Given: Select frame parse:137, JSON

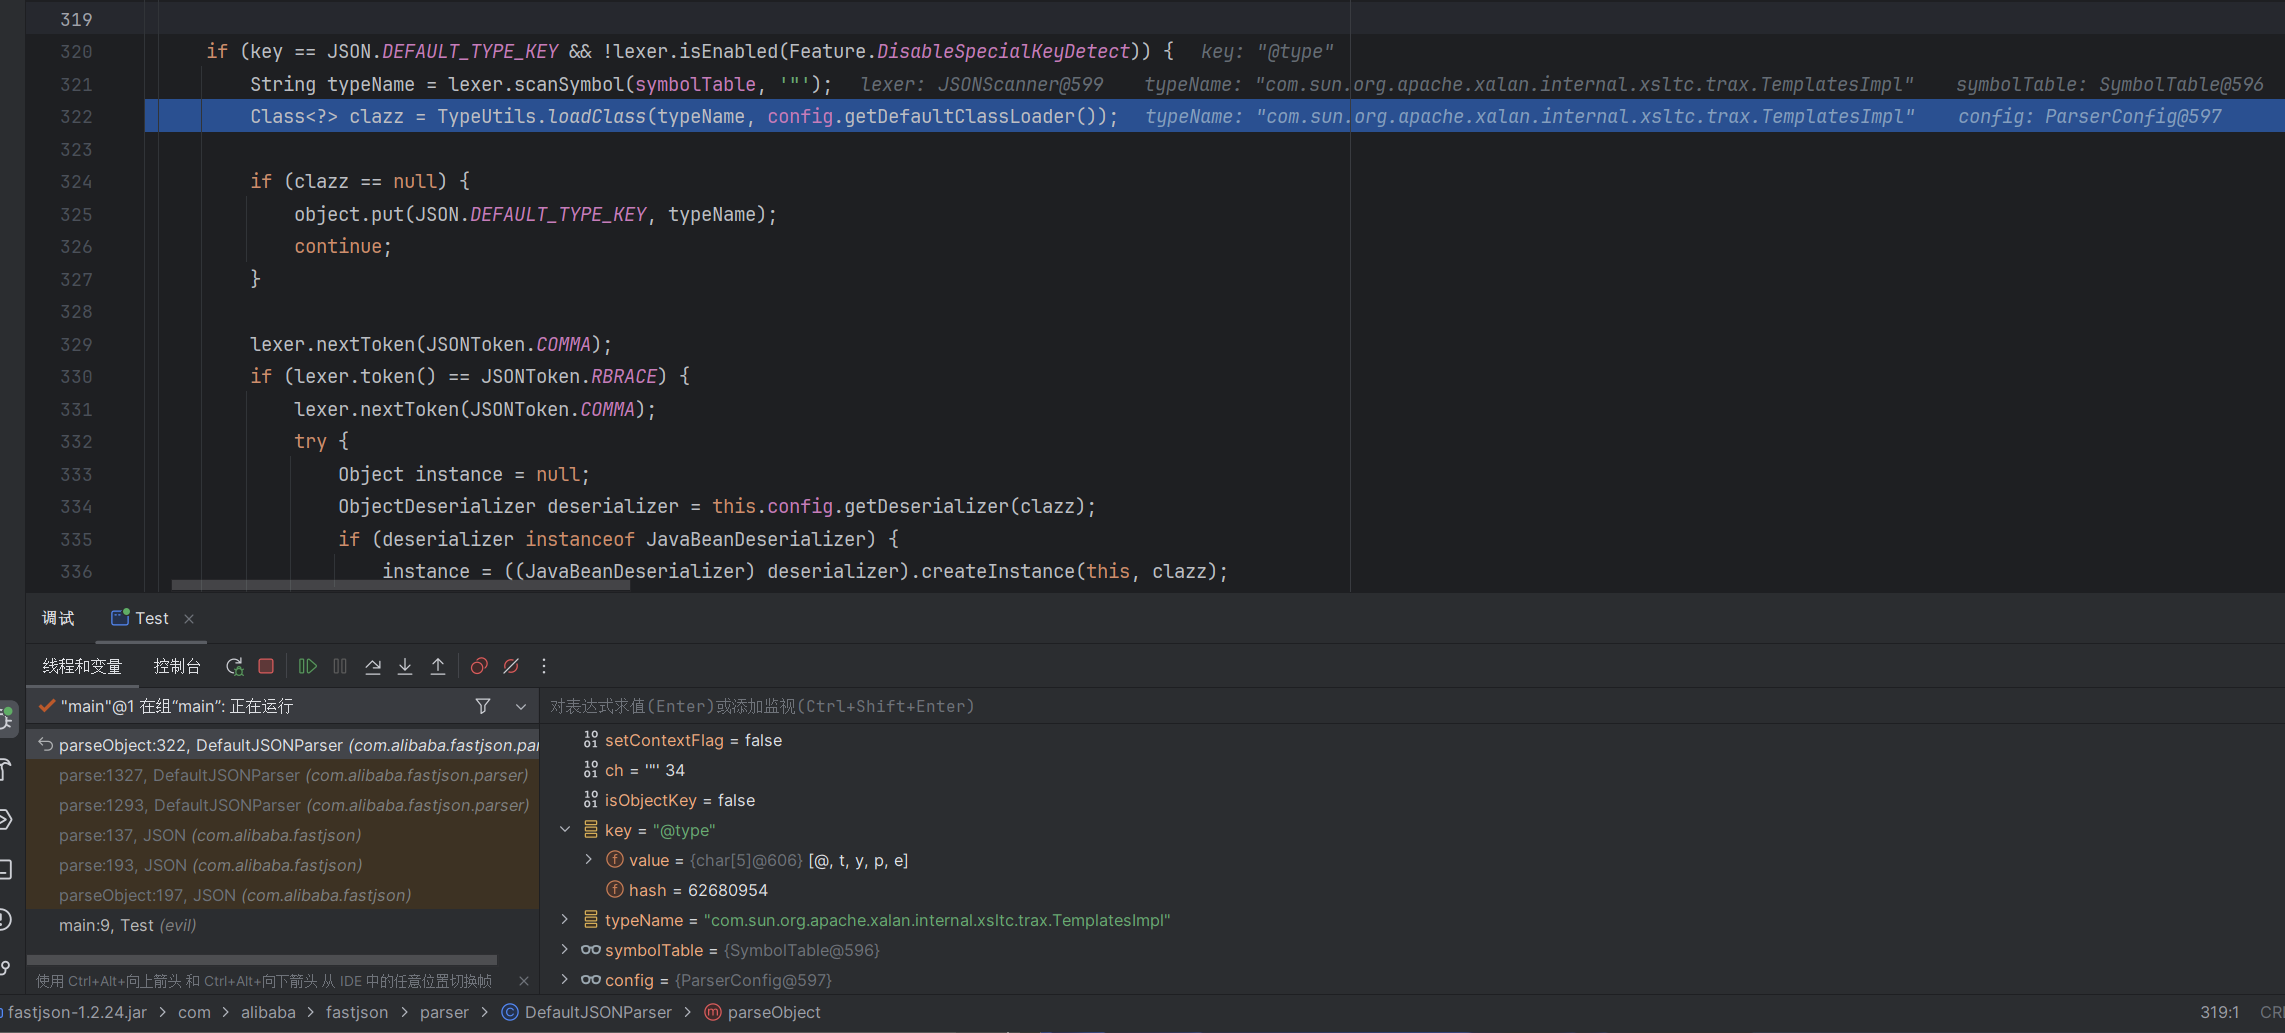Looking at the screenshot, I should click(x=282, y=835).
